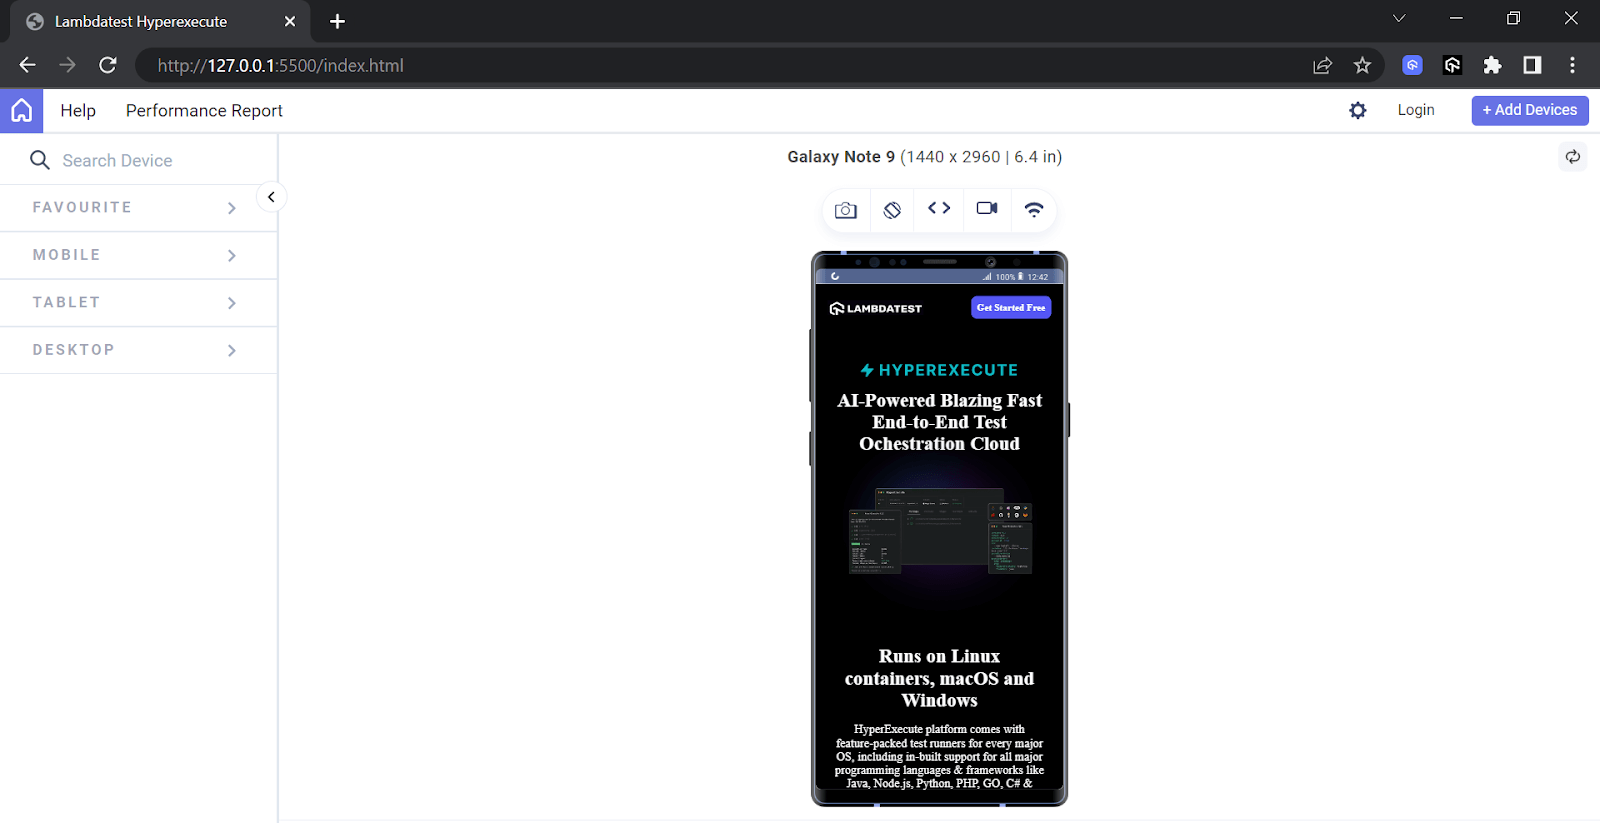Rotate the device with the rotate icon

pyautogui.click(x=892, y=209)
